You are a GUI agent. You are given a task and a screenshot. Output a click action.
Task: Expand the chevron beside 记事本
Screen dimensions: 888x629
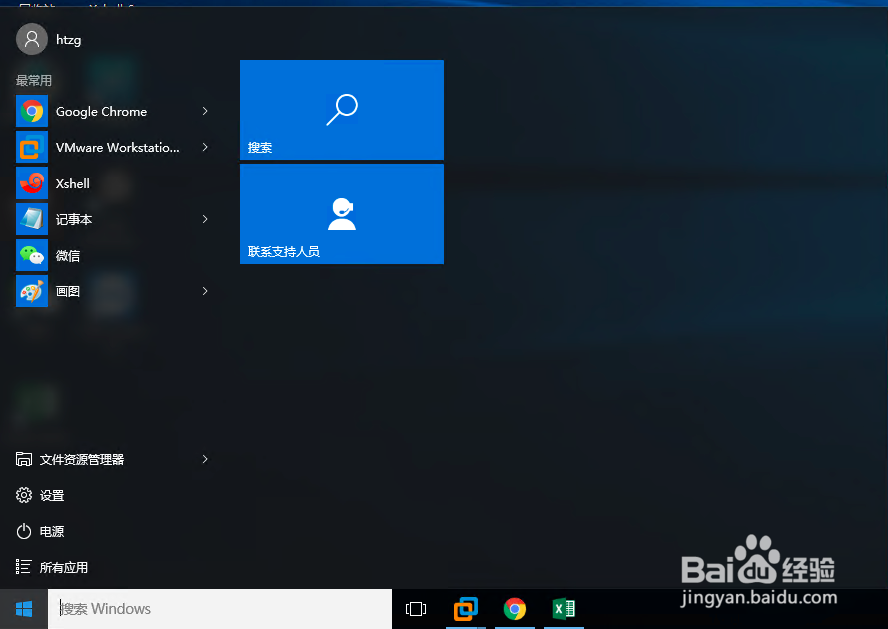click(x=205, y=219)
